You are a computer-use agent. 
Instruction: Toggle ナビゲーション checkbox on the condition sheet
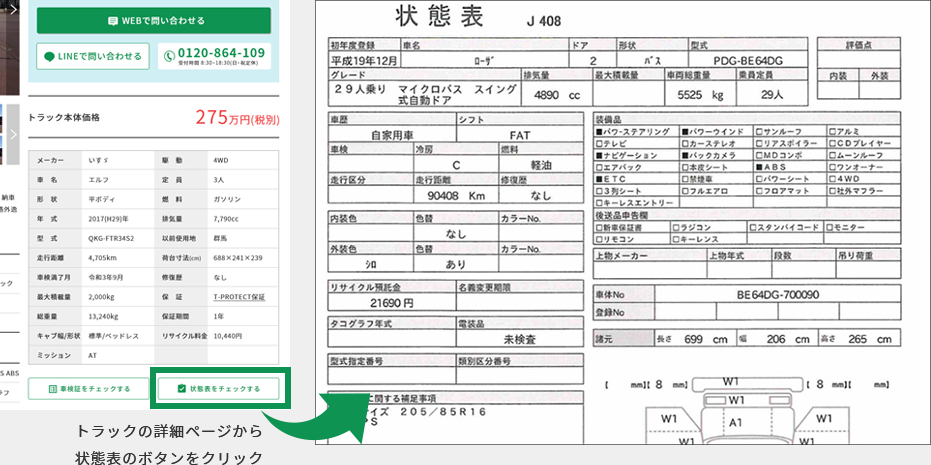click(x=599, y=156)
